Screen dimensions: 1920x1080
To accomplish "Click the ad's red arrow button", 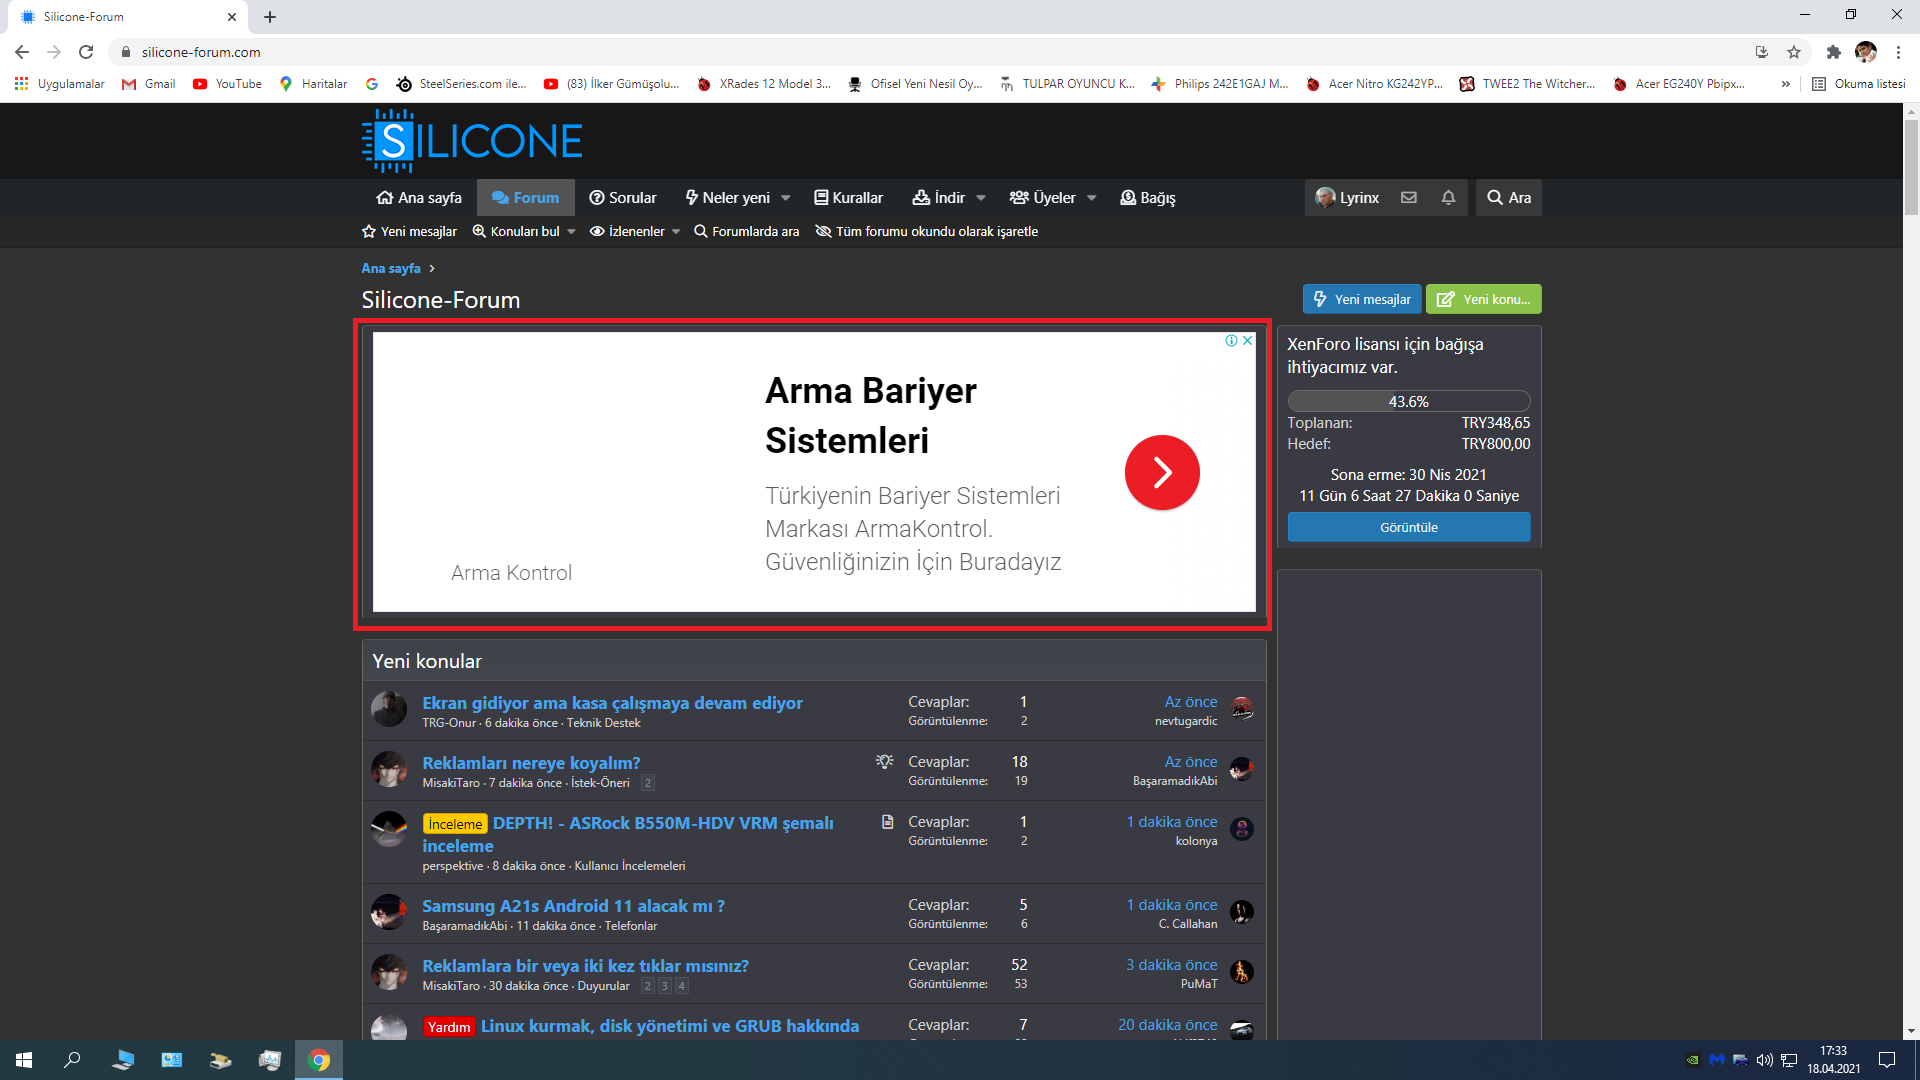I will tap(1162, 472).
